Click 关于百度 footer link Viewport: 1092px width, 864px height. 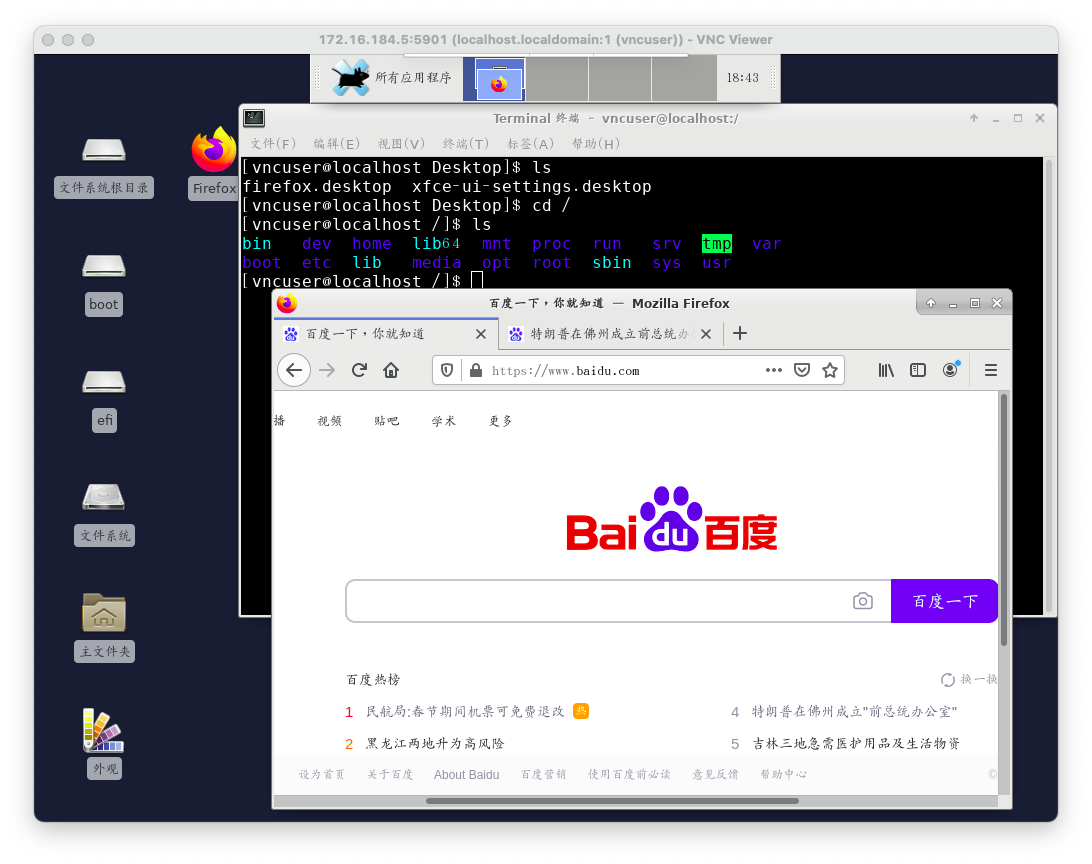[390, 774]
